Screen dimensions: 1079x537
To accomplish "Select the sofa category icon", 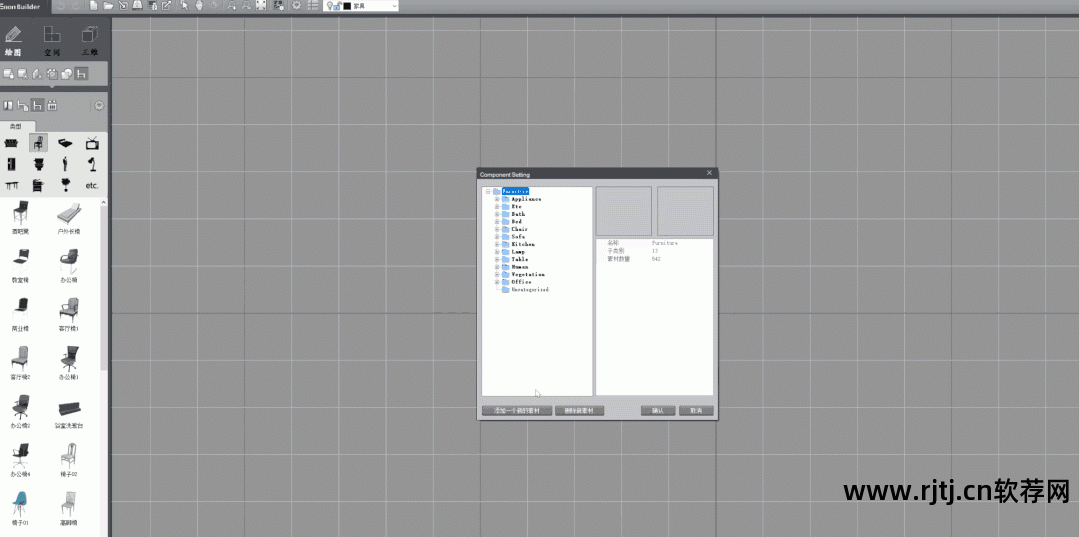I will (x=11, y=143).
